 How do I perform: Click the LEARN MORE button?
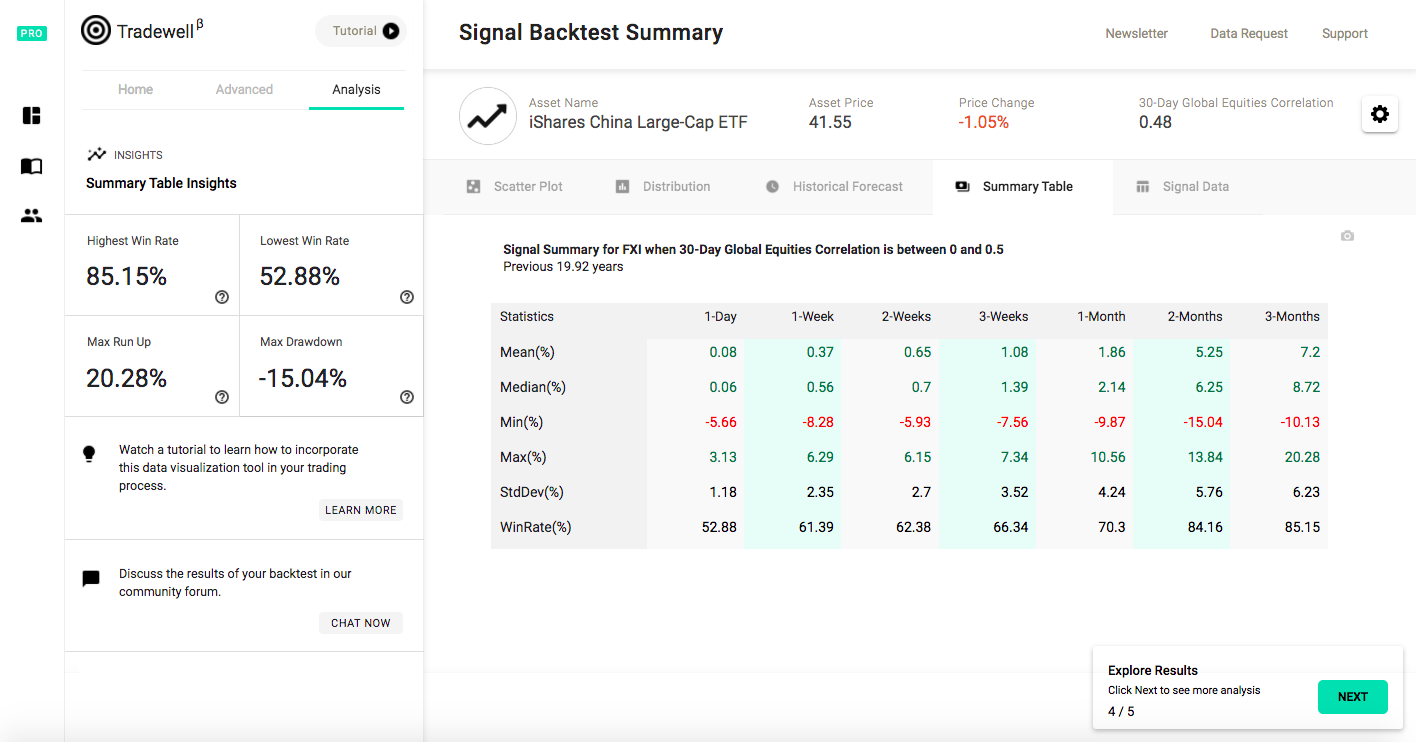[x=361, y=510]
